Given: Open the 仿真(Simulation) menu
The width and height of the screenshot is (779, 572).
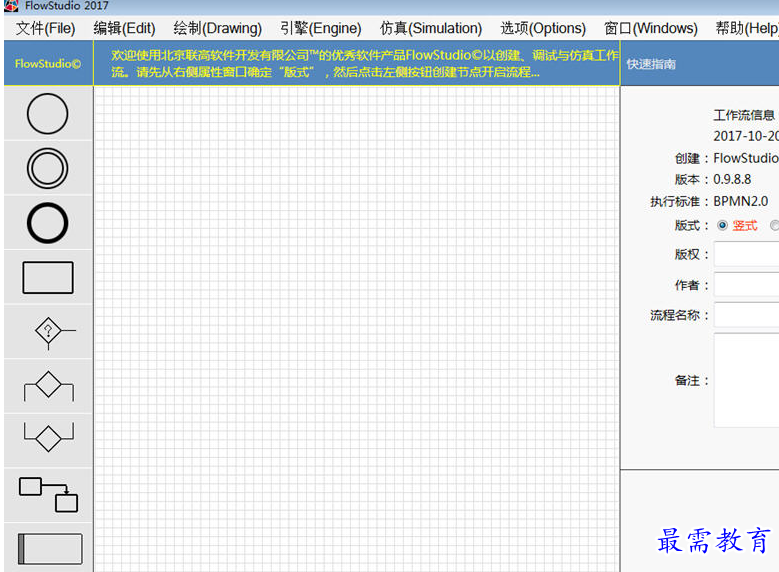Looking at the screenshot, I should click(431, 28).
